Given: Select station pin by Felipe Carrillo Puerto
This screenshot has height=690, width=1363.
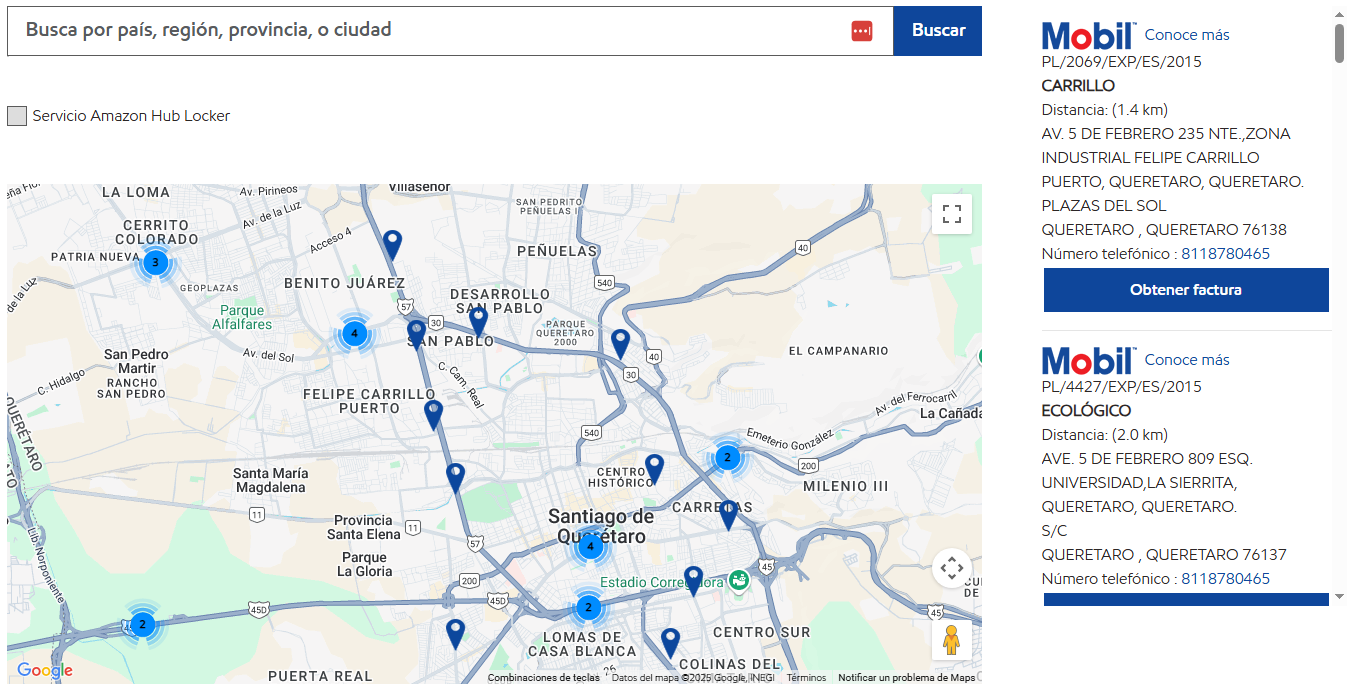Looking at the screenshot, I should click(433, 414).
